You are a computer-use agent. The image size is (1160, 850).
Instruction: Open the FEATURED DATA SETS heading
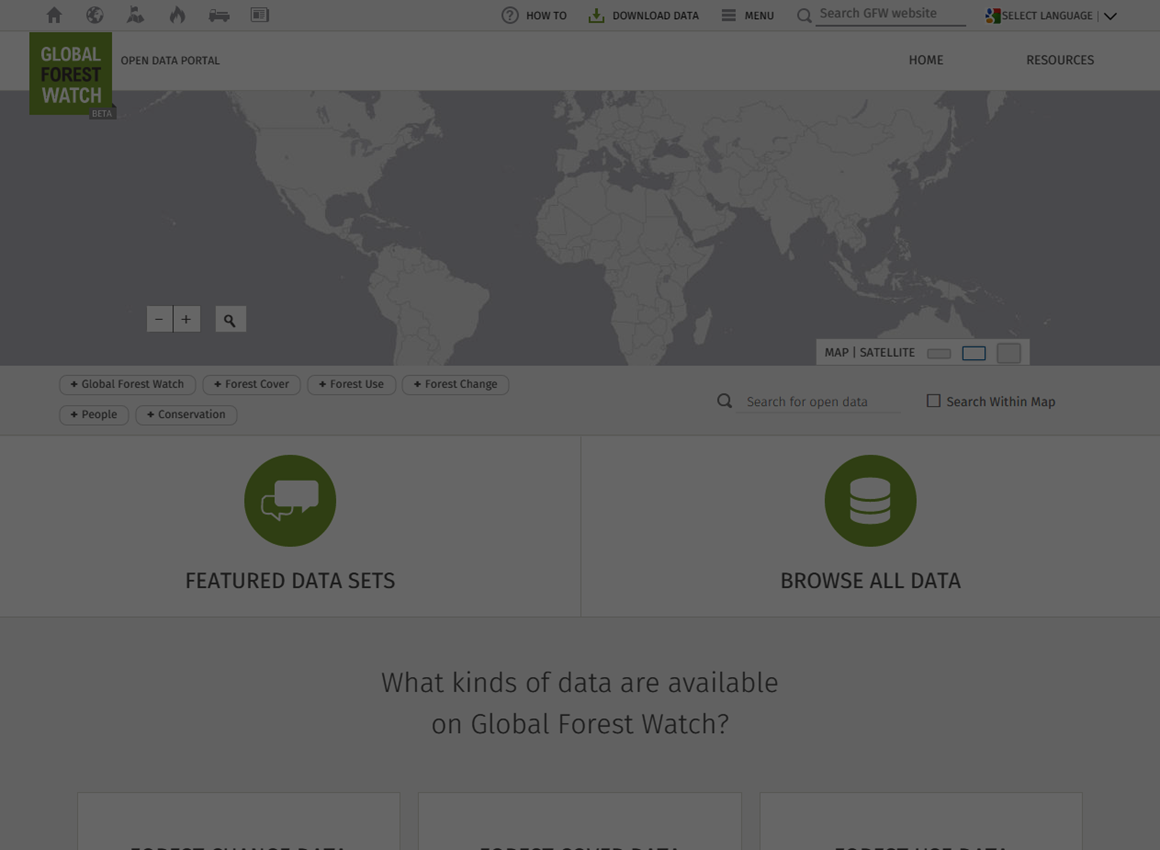(x=290, y=581)
